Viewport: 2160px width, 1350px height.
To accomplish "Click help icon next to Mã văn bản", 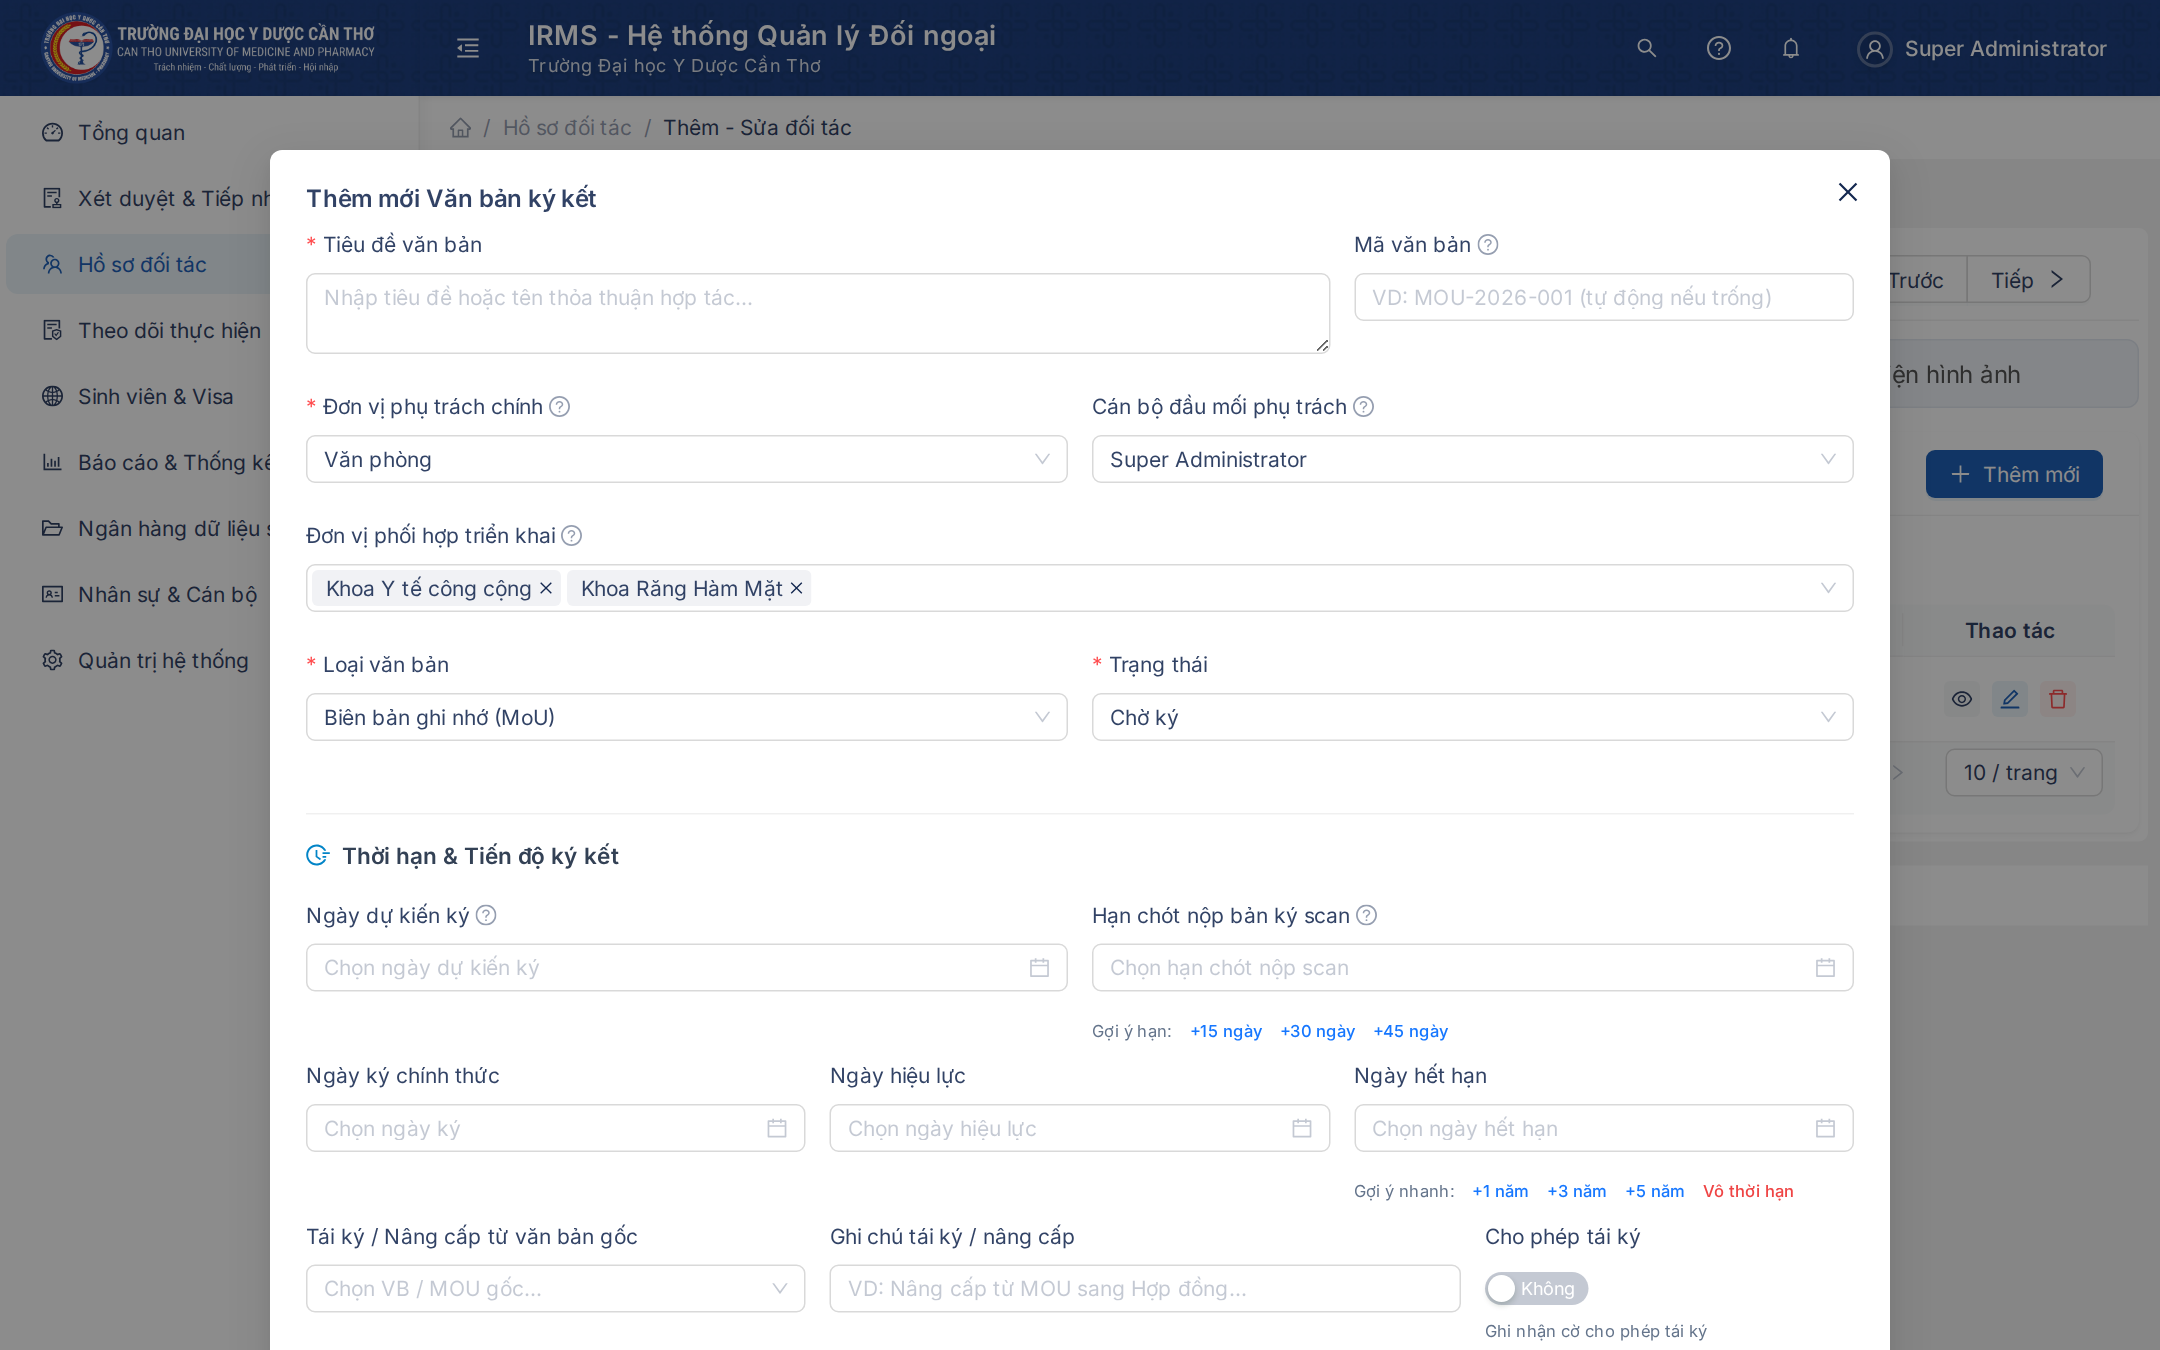I will [x=1488, y=245].
